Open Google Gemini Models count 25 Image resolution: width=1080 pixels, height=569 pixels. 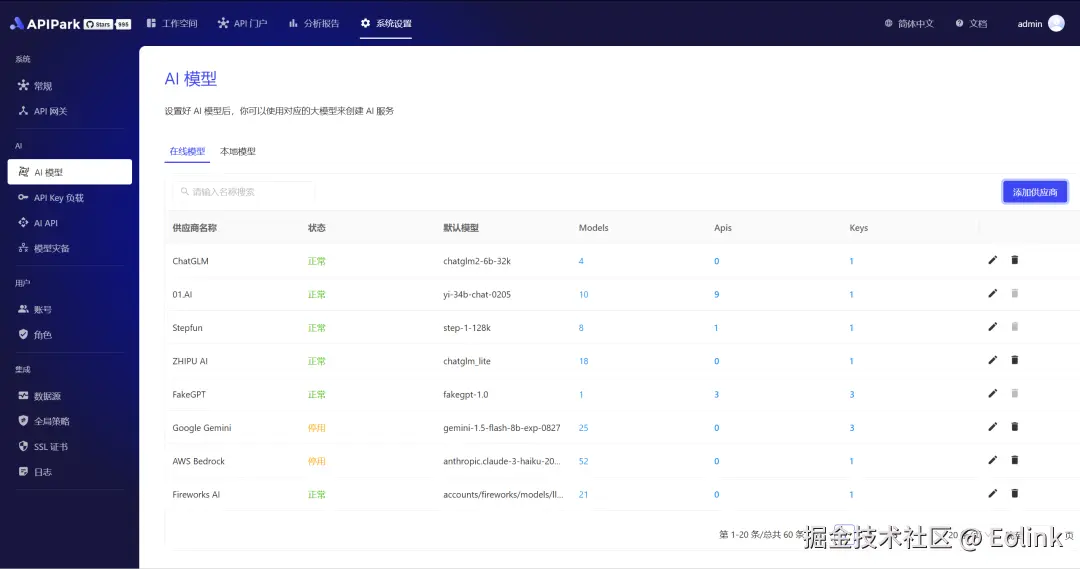583,428
